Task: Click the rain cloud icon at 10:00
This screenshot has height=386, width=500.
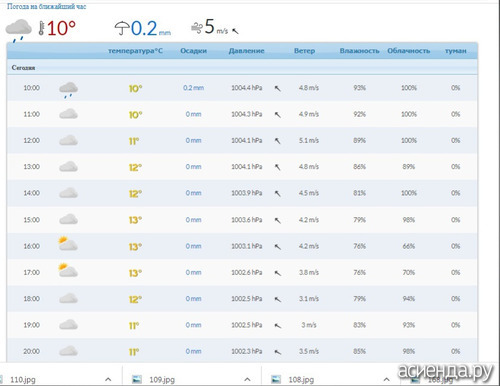Action: [68, 90]
